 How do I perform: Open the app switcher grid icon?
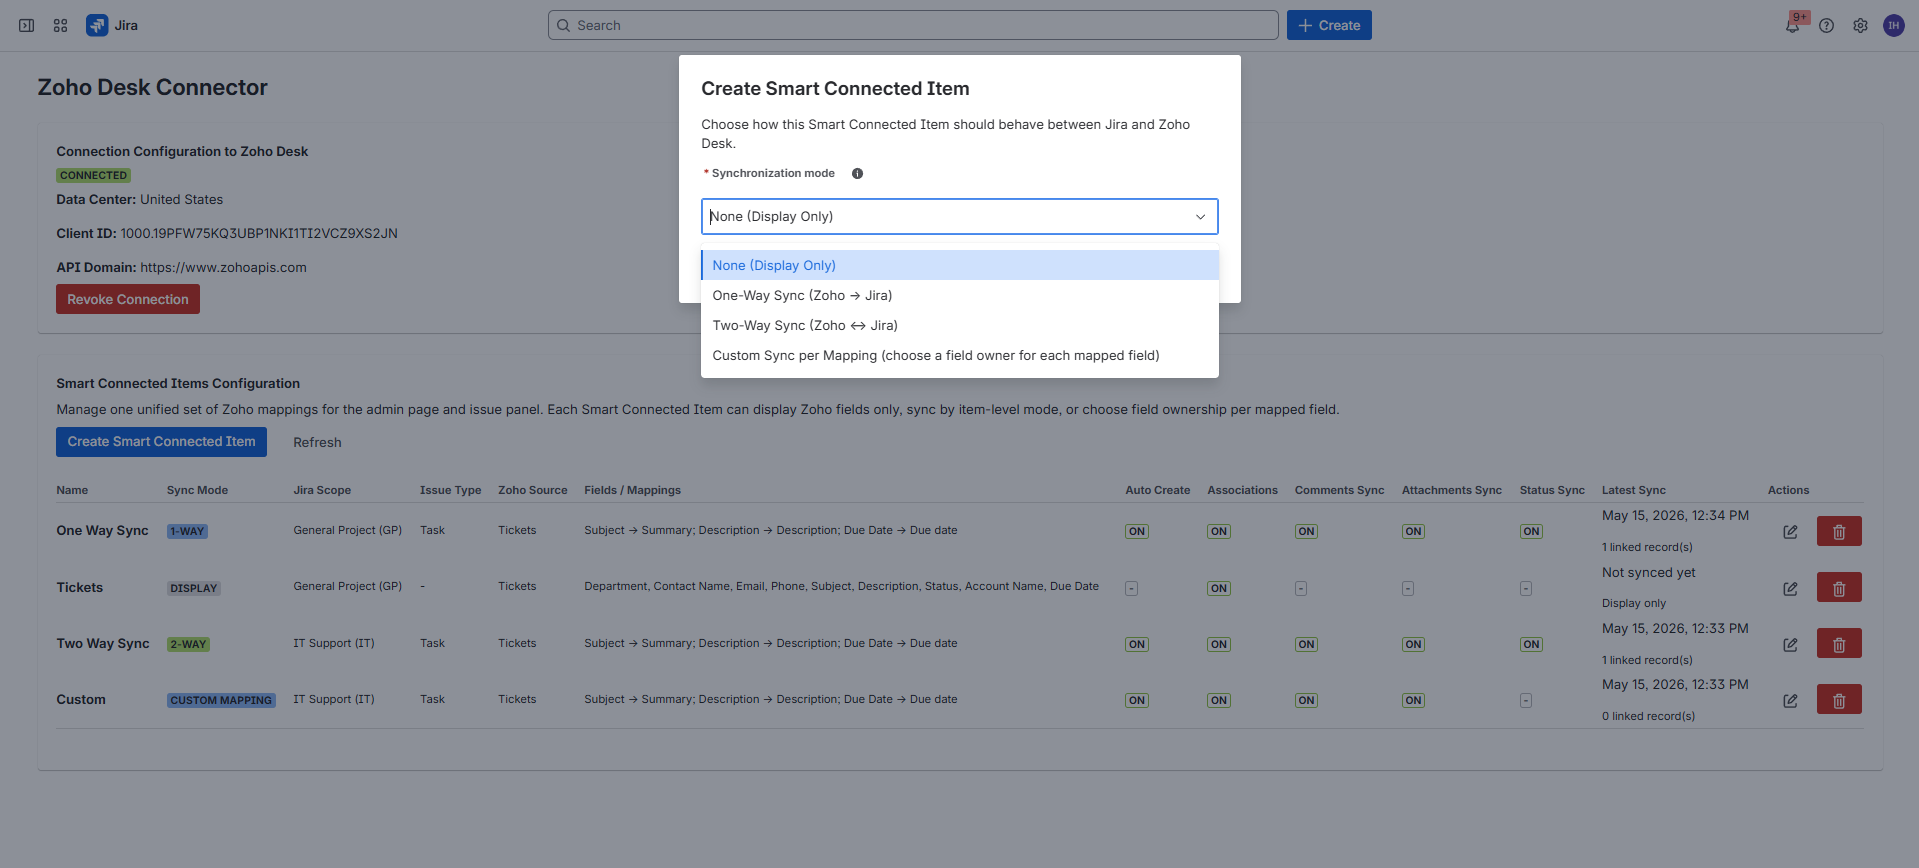(x=60, y=25)
